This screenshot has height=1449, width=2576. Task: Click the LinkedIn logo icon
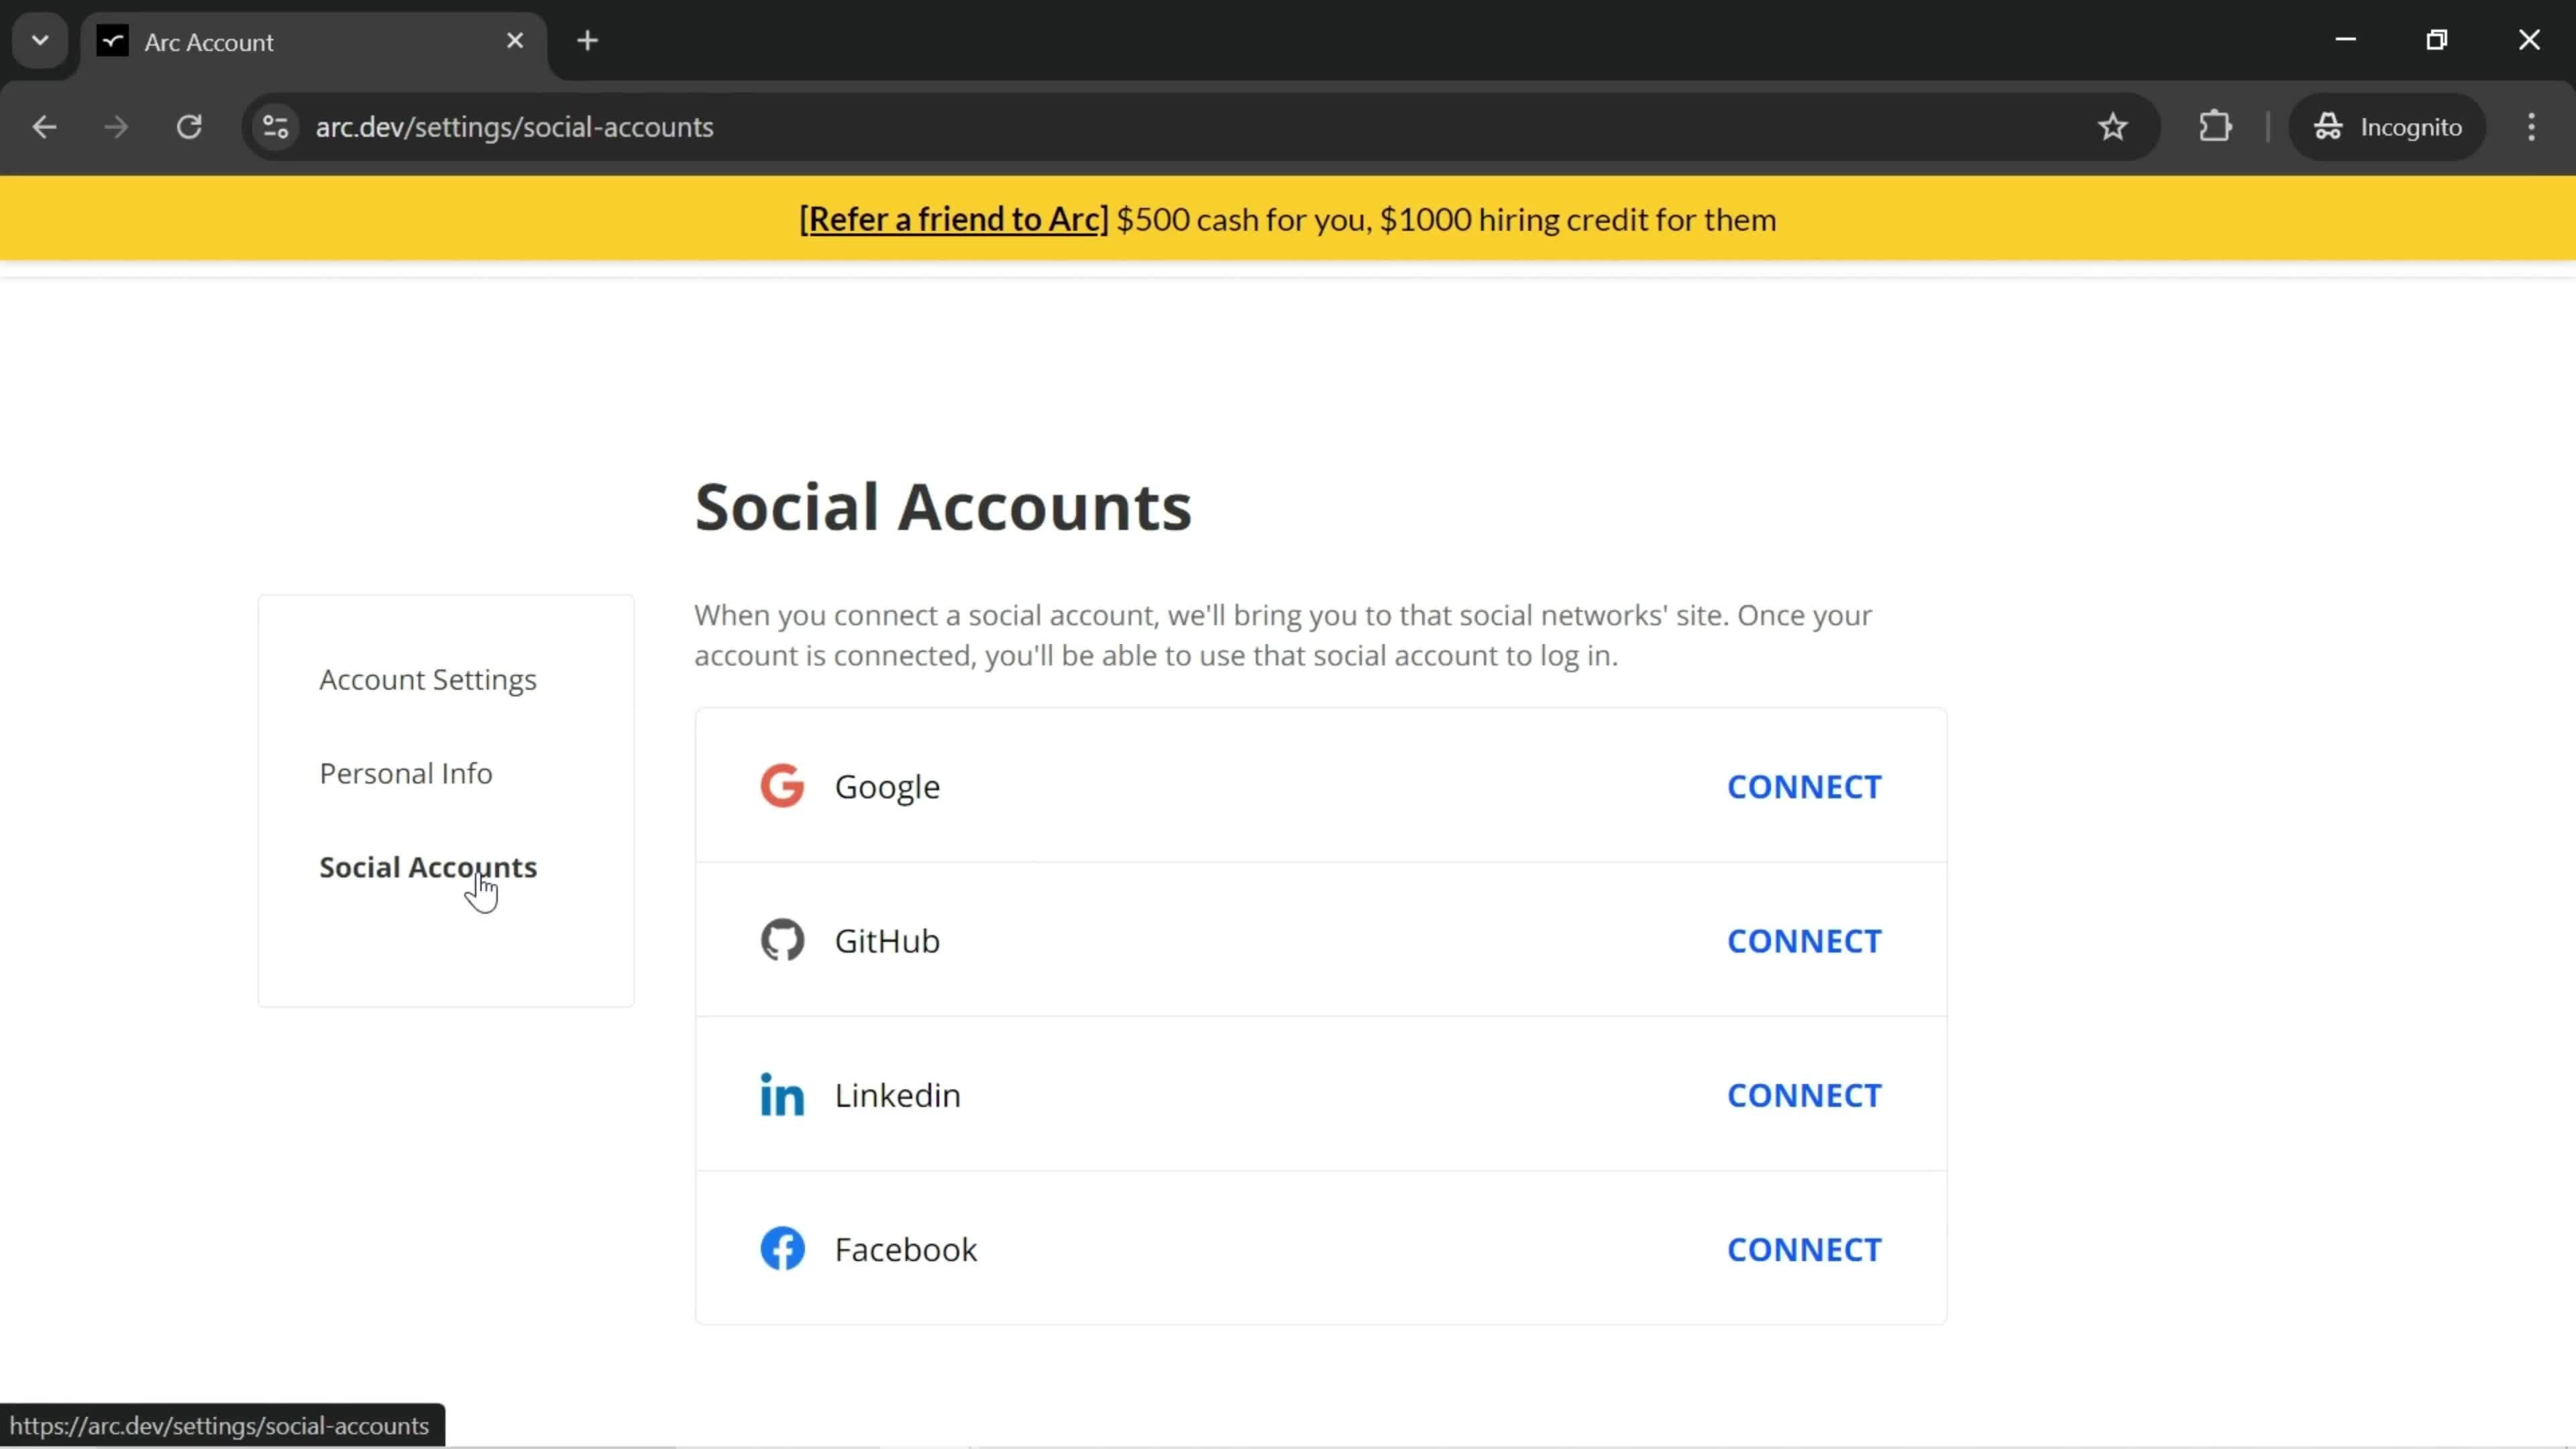(784, 1093)
